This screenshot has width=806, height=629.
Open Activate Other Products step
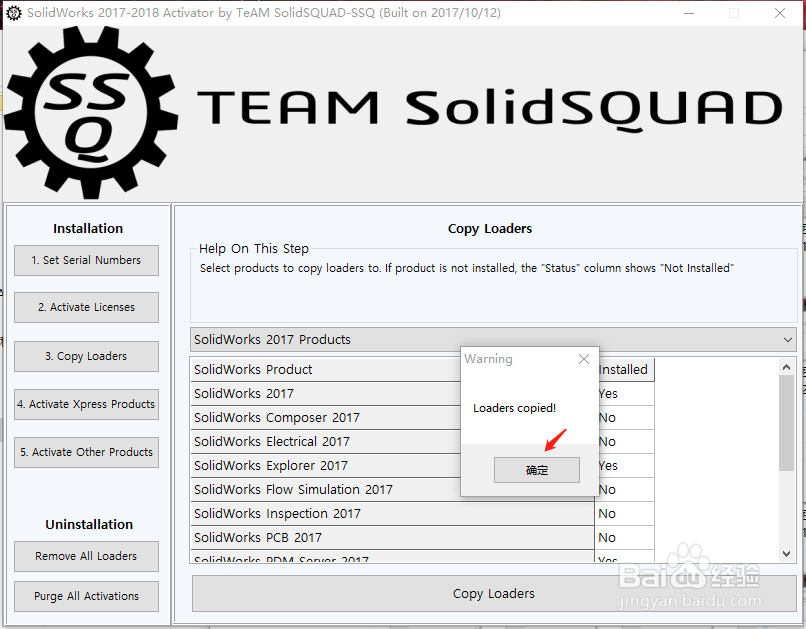coord(86,452)
